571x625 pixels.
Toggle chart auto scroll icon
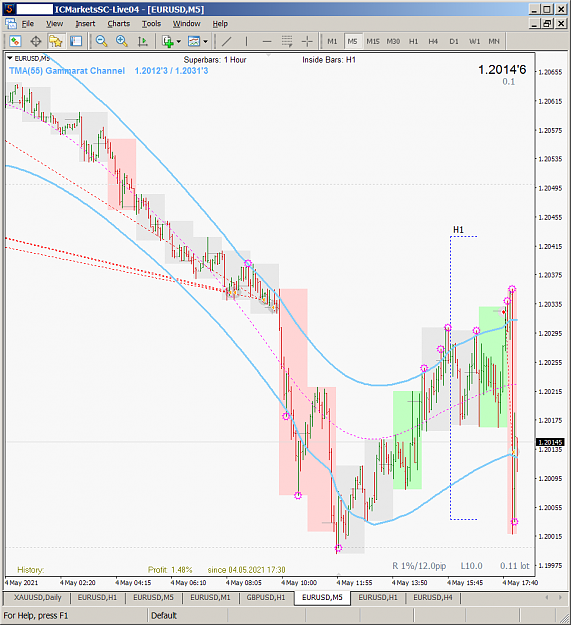[x=142, y=41]
